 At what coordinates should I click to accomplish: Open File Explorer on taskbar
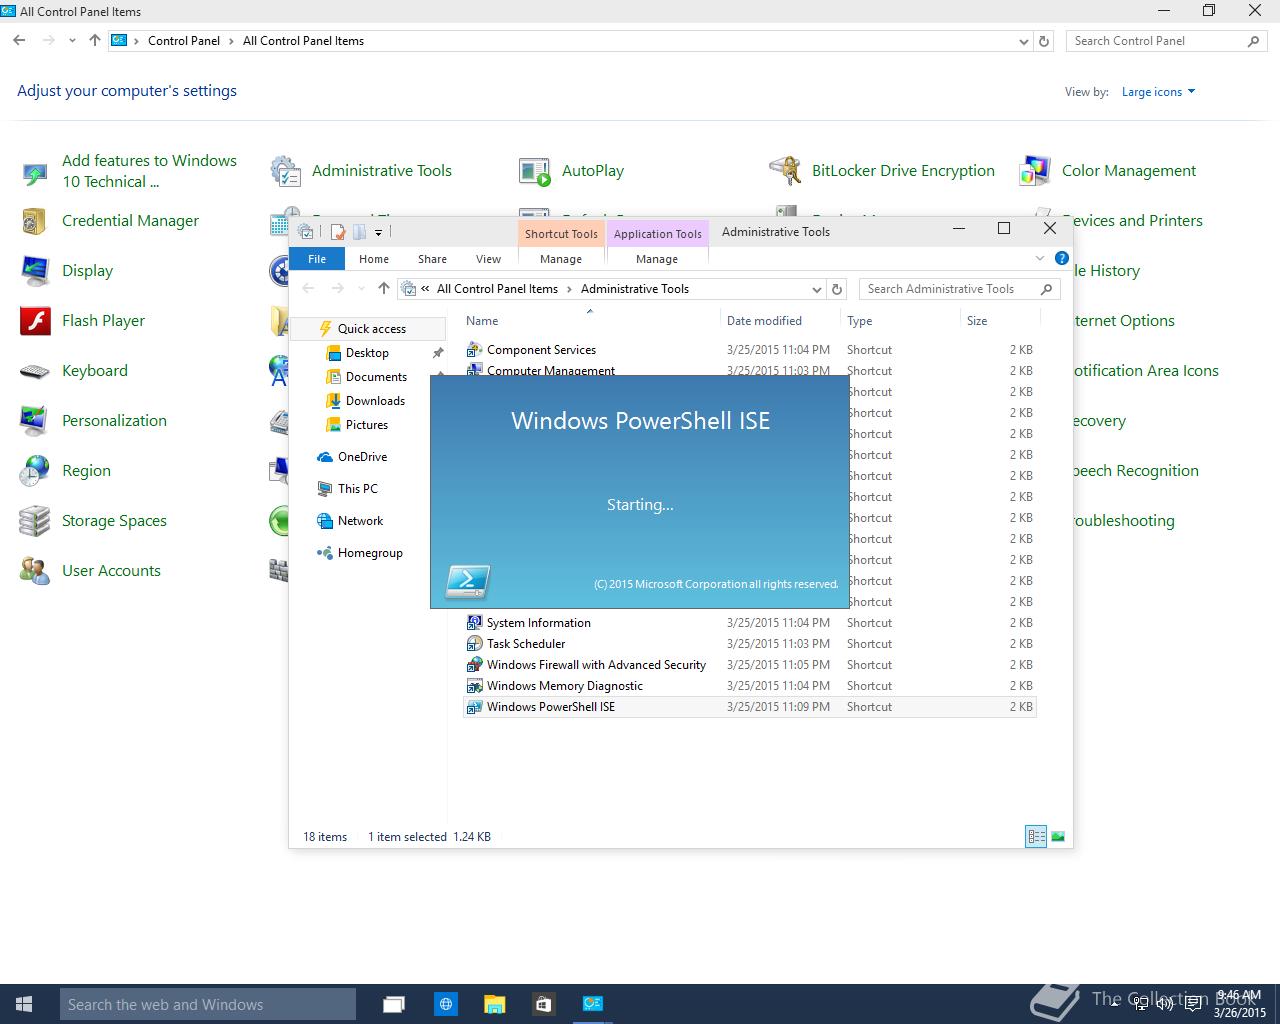494,1004
